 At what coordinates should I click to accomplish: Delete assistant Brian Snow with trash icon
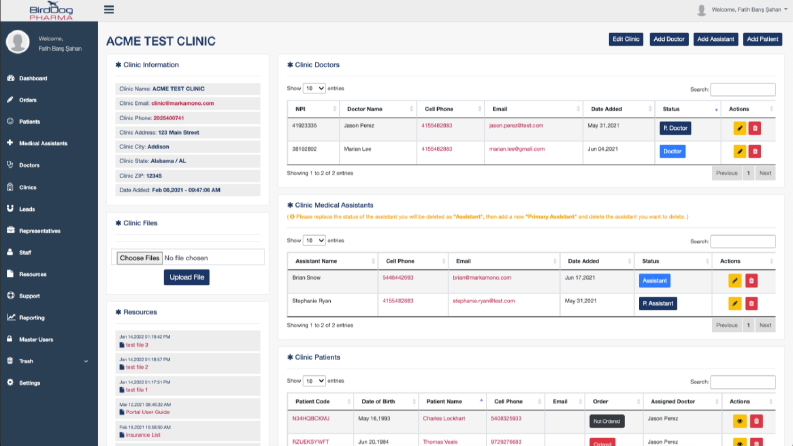pyautogui.click(x=751, y=281)
